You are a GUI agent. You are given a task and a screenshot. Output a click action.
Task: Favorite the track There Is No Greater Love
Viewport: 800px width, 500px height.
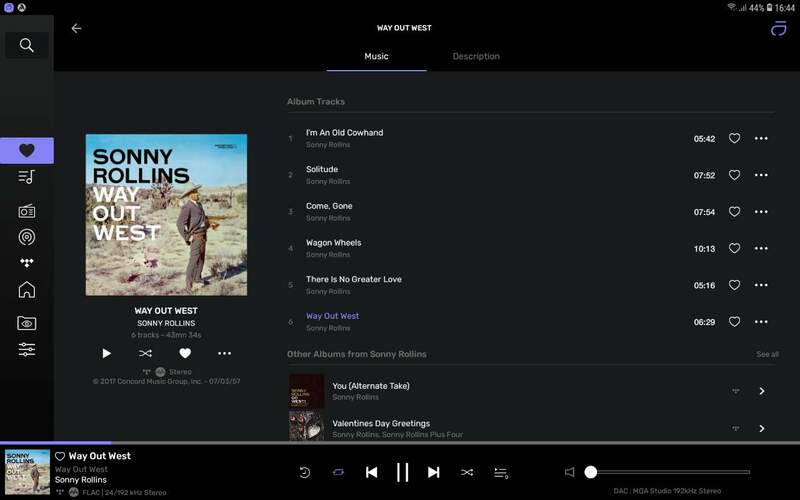point(734,285)
